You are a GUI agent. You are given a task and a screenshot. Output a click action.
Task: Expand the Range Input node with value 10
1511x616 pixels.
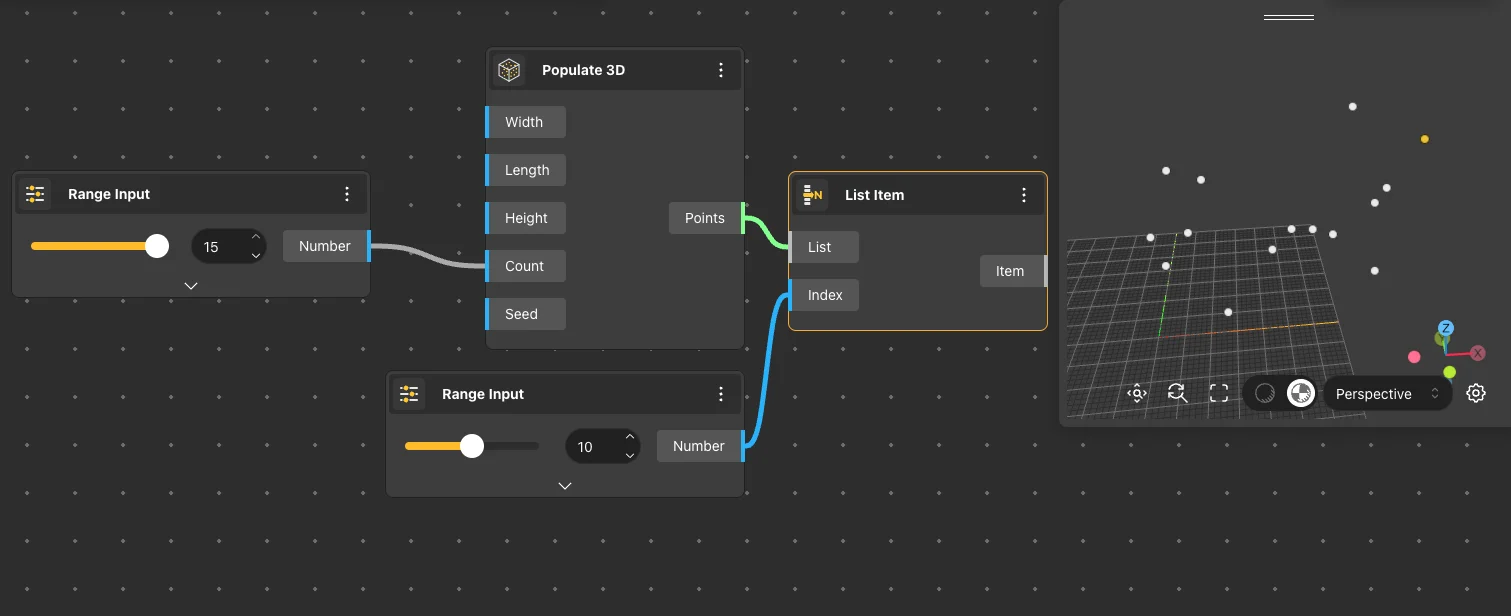click(x=565, y=486)
